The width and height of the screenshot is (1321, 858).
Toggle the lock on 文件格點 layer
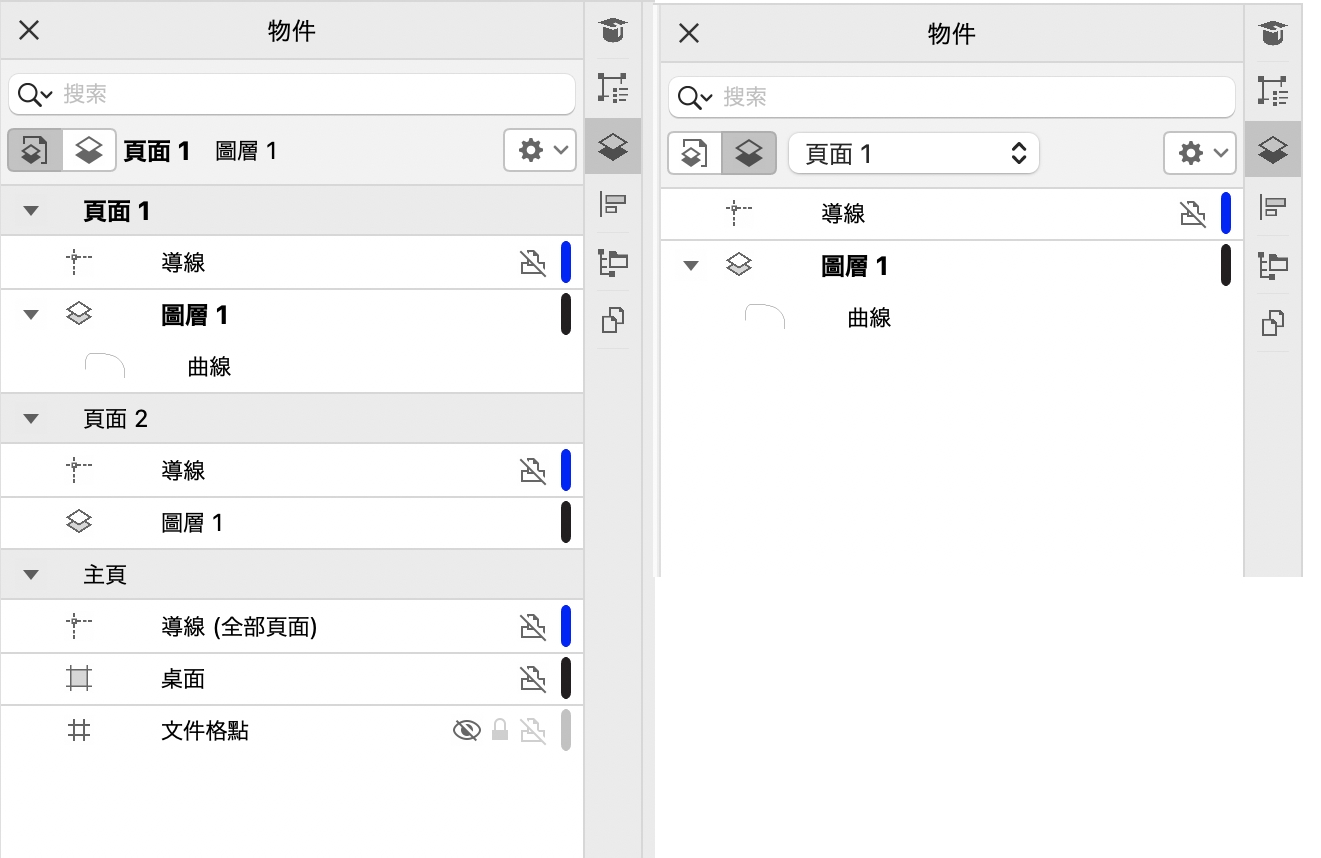pyautogui.click(x=500, y=731)
